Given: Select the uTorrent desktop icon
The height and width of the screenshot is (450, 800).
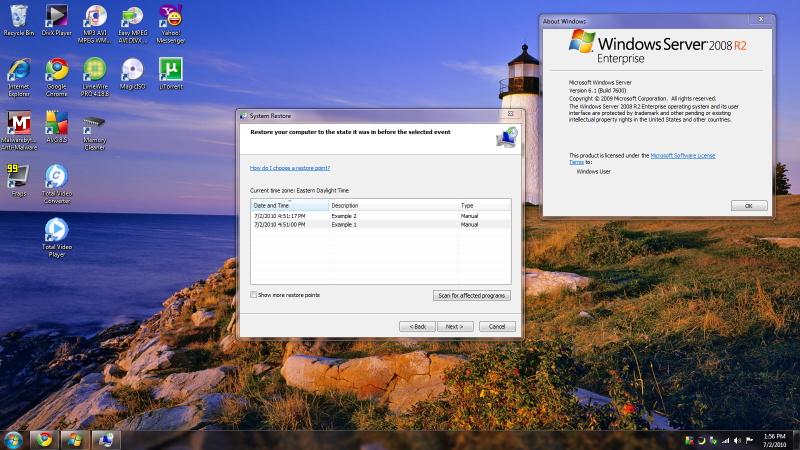Looking at the screenshot, I should [x=171, y=74].
